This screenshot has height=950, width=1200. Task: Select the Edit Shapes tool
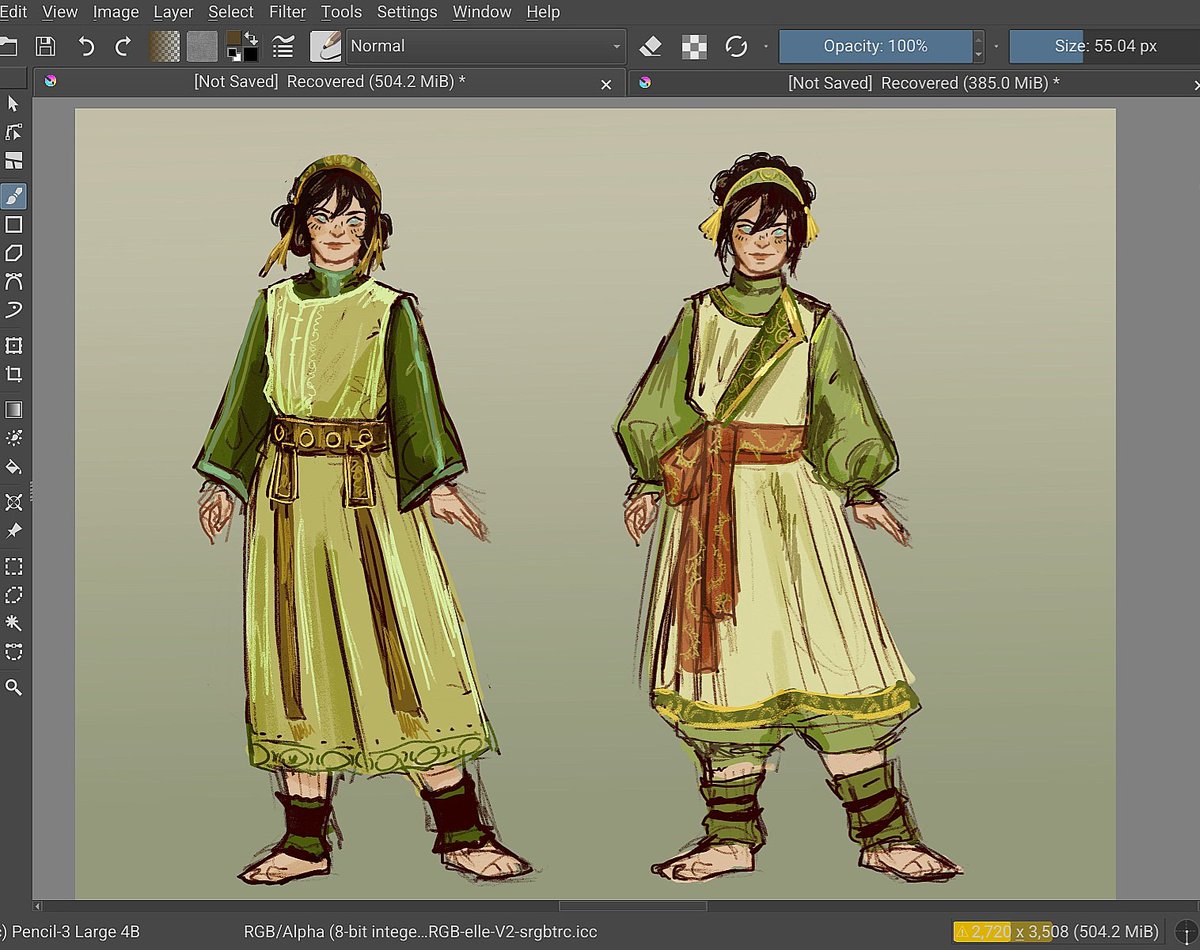13,132
